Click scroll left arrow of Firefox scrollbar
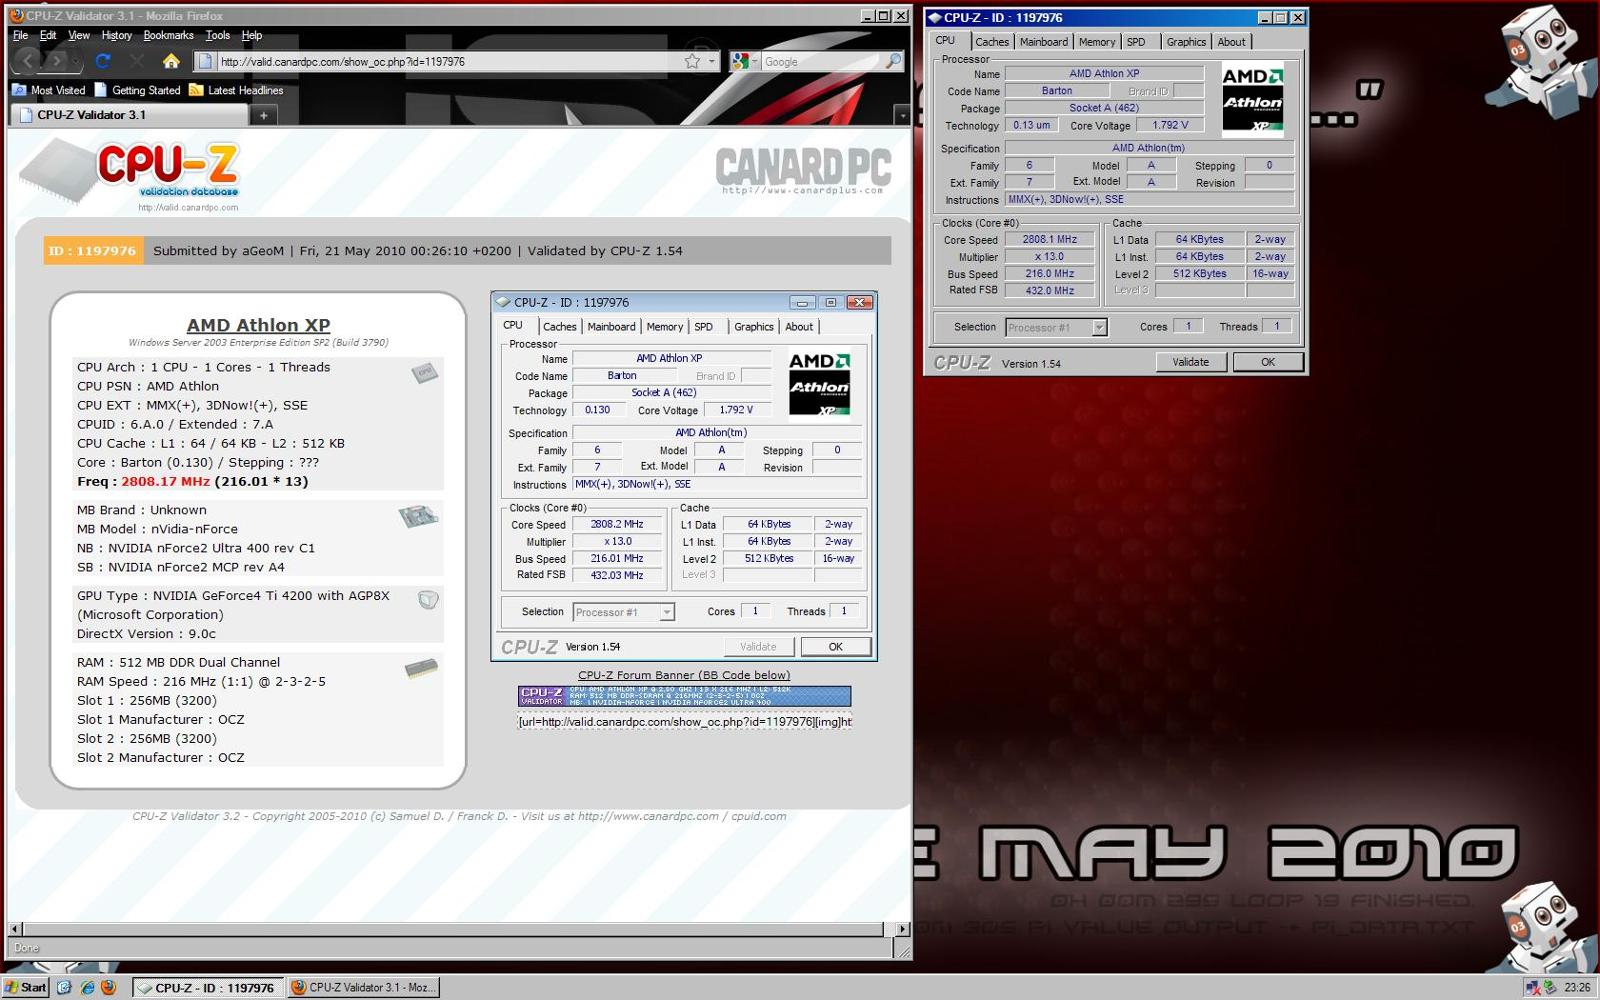This screenshot has height=1000, width=1600. click(x=14, y=929)
